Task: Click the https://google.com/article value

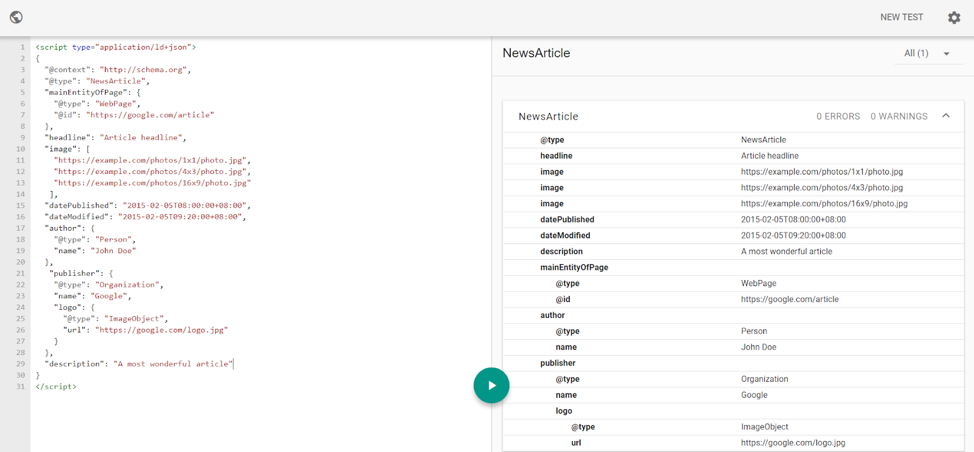Action: click(x=790, y=299)
